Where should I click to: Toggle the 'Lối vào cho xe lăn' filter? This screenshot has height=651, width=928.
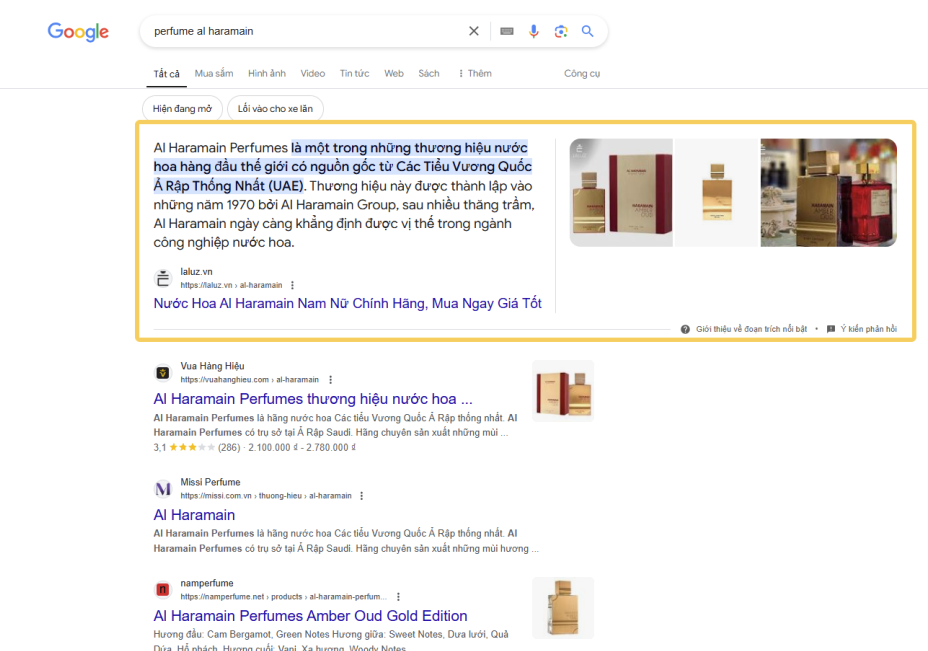275,108
